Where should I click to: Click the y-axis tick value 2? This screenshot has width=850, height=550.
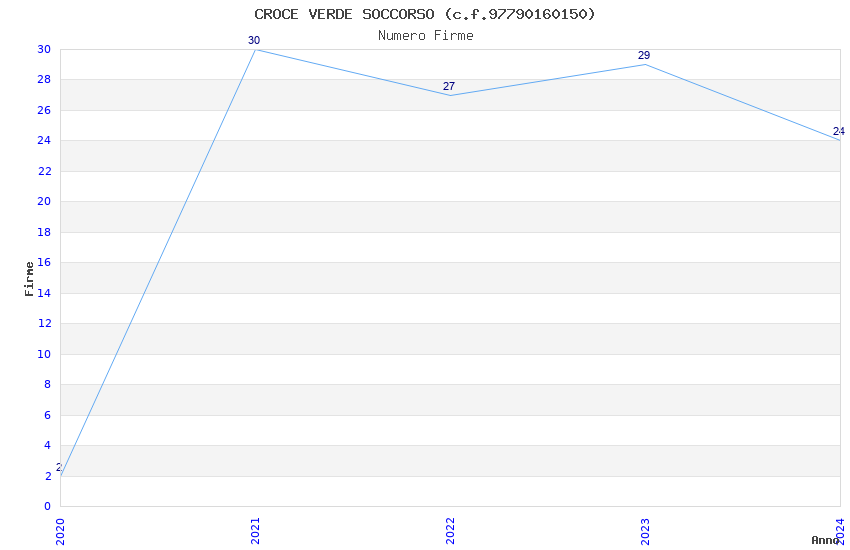tap(48, 476)
